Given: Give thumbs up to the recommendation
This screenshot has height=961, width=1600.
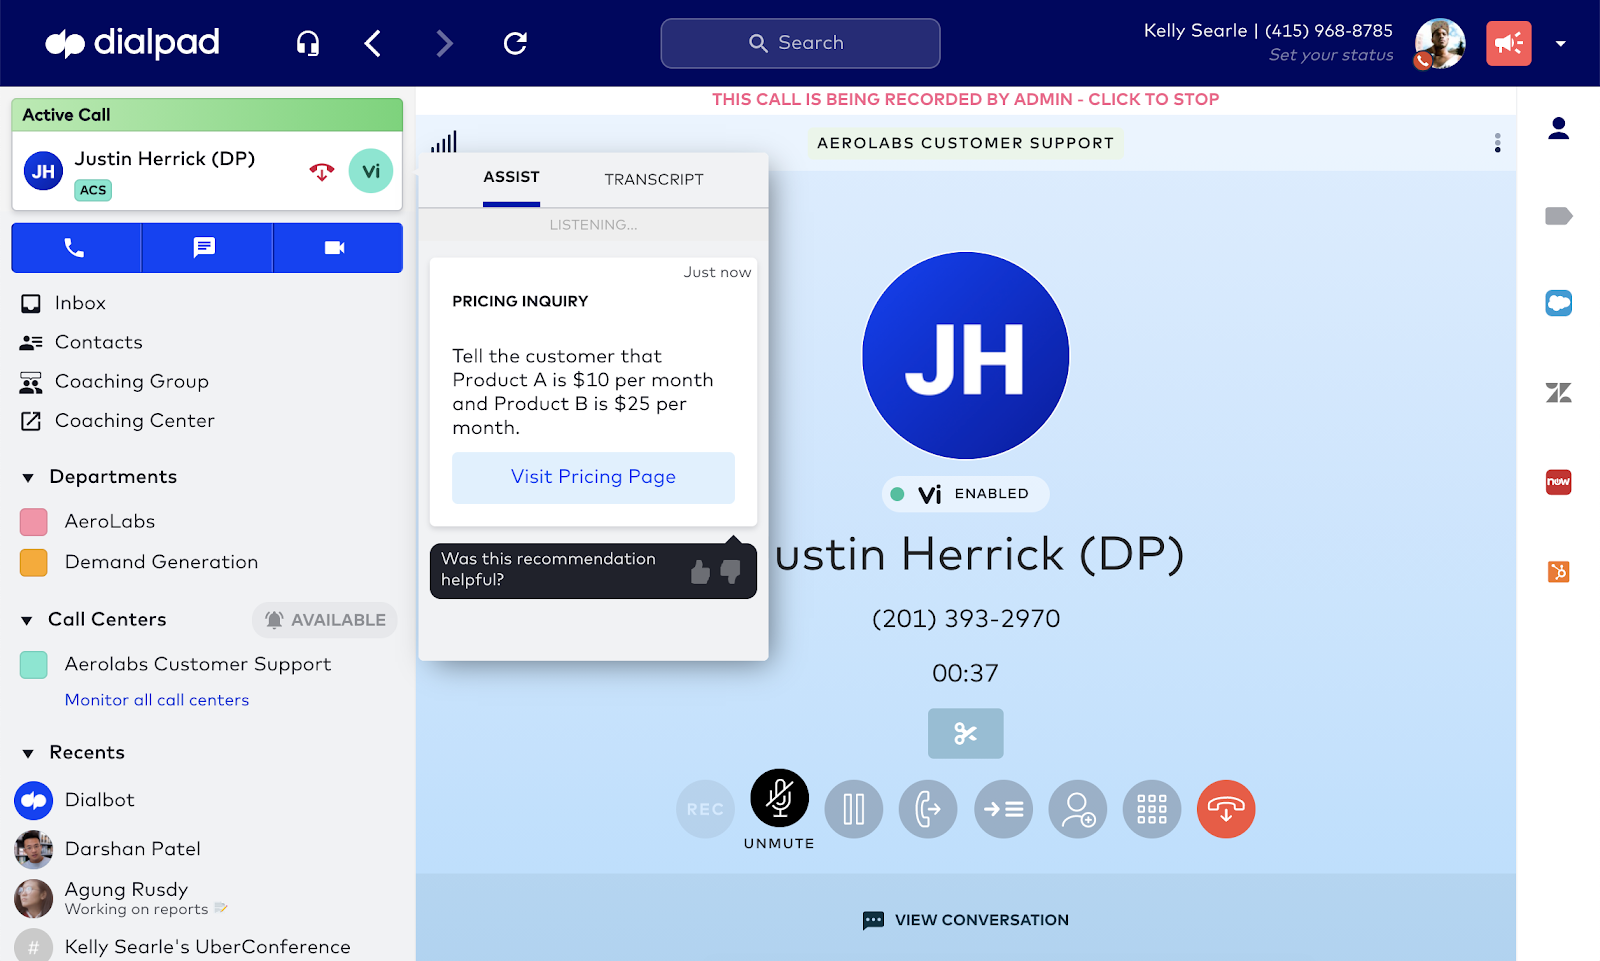Looking at the screenshot, I should coord(700,572).
